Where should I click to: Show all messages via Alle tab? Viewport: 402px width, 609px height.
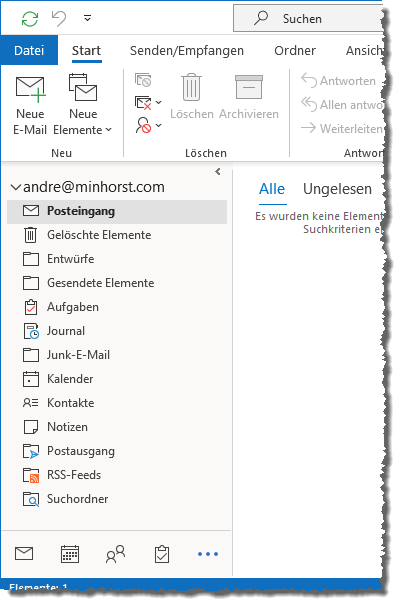click(273, 190)
